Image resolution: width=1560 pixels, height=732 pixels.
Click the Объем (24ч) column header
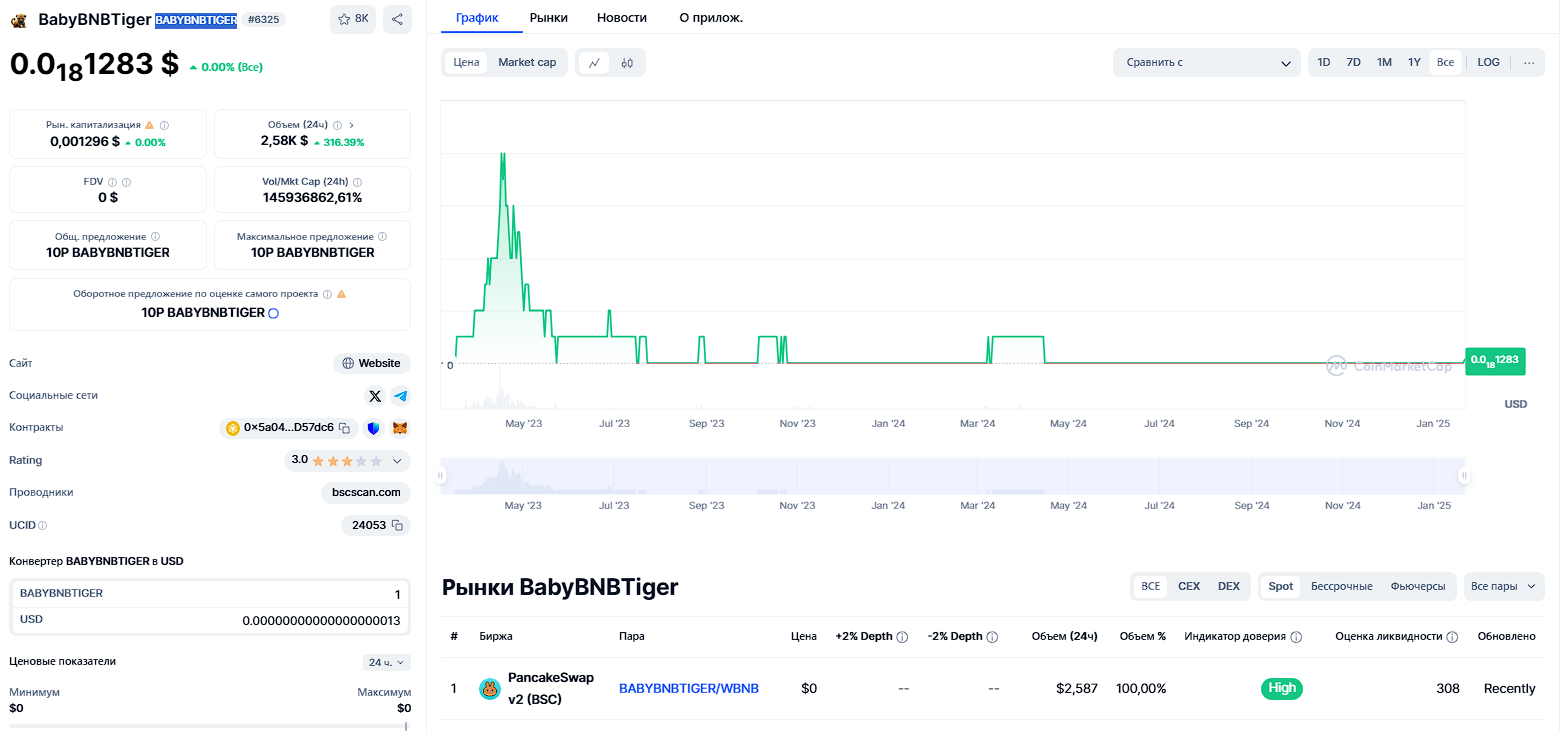1065,637
